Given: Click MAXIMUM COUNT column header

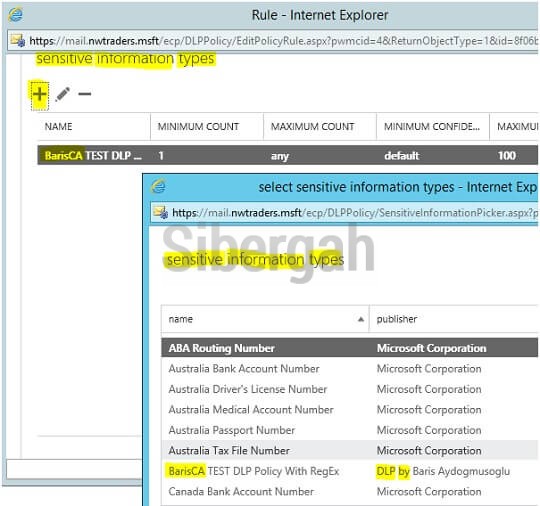Looking at the screenshot, I should point(320,126).
